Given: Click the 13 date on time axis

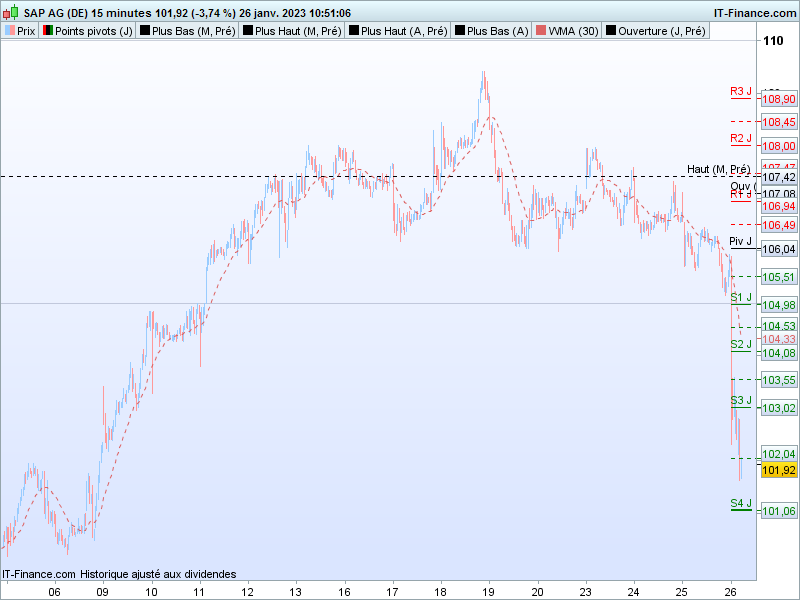Looking at the screenshot, I should click(296, 592).
